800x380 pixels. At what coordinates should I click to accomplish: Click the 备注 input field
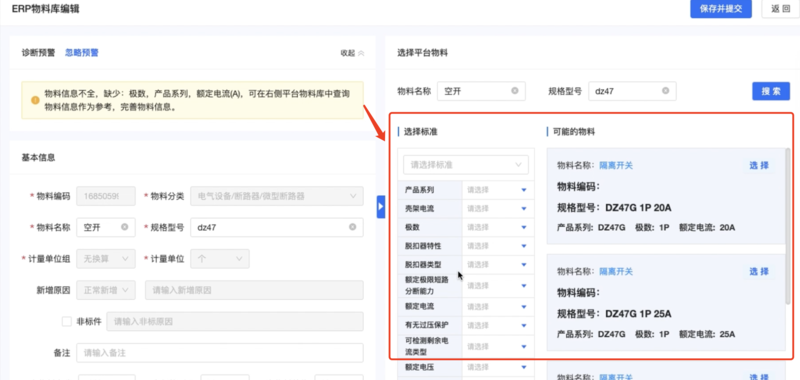(220, 352)
